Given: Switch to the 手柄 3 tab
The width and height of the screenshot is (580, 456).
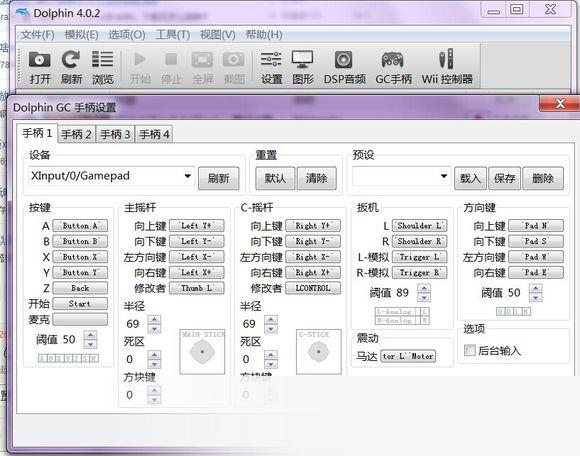Looking at the screenshot, I should (x=115, y=134).
